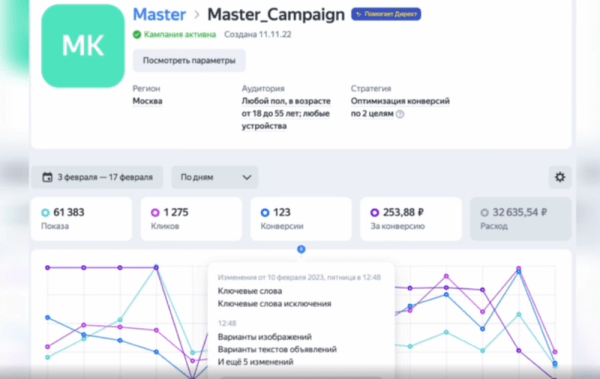The image size is (600, 379).
Task: Click the blue circle on Конверсии card
Action: 265,212
